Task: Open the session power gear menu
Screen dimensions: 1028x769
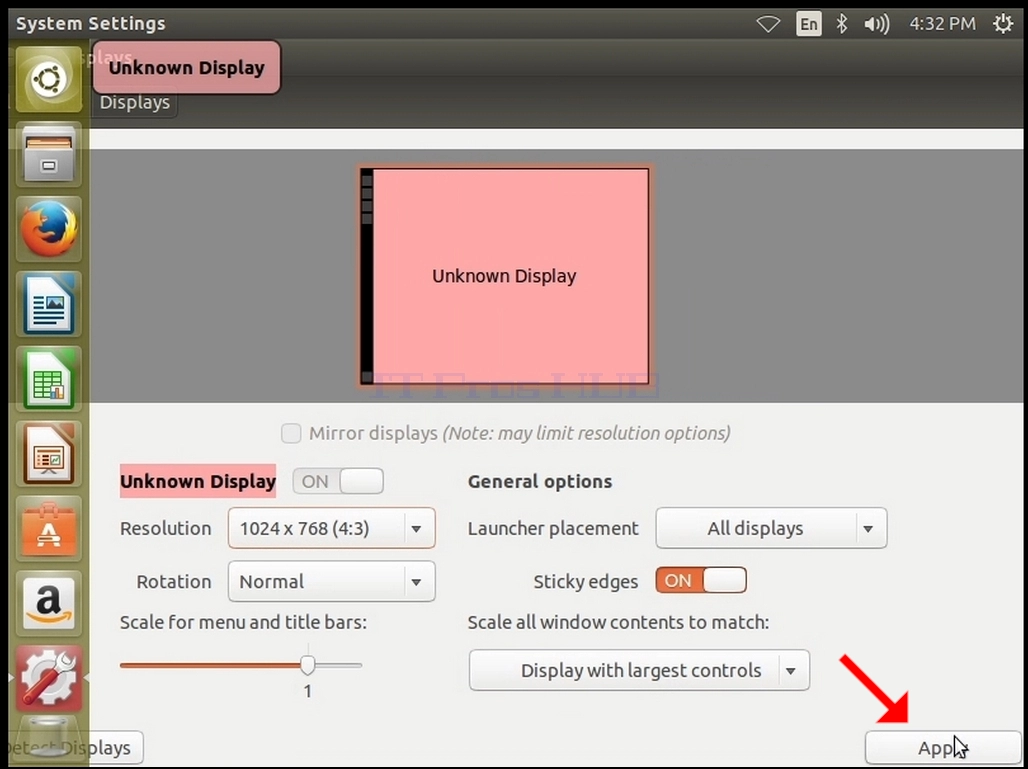Action: click(x=1002, y=24)
